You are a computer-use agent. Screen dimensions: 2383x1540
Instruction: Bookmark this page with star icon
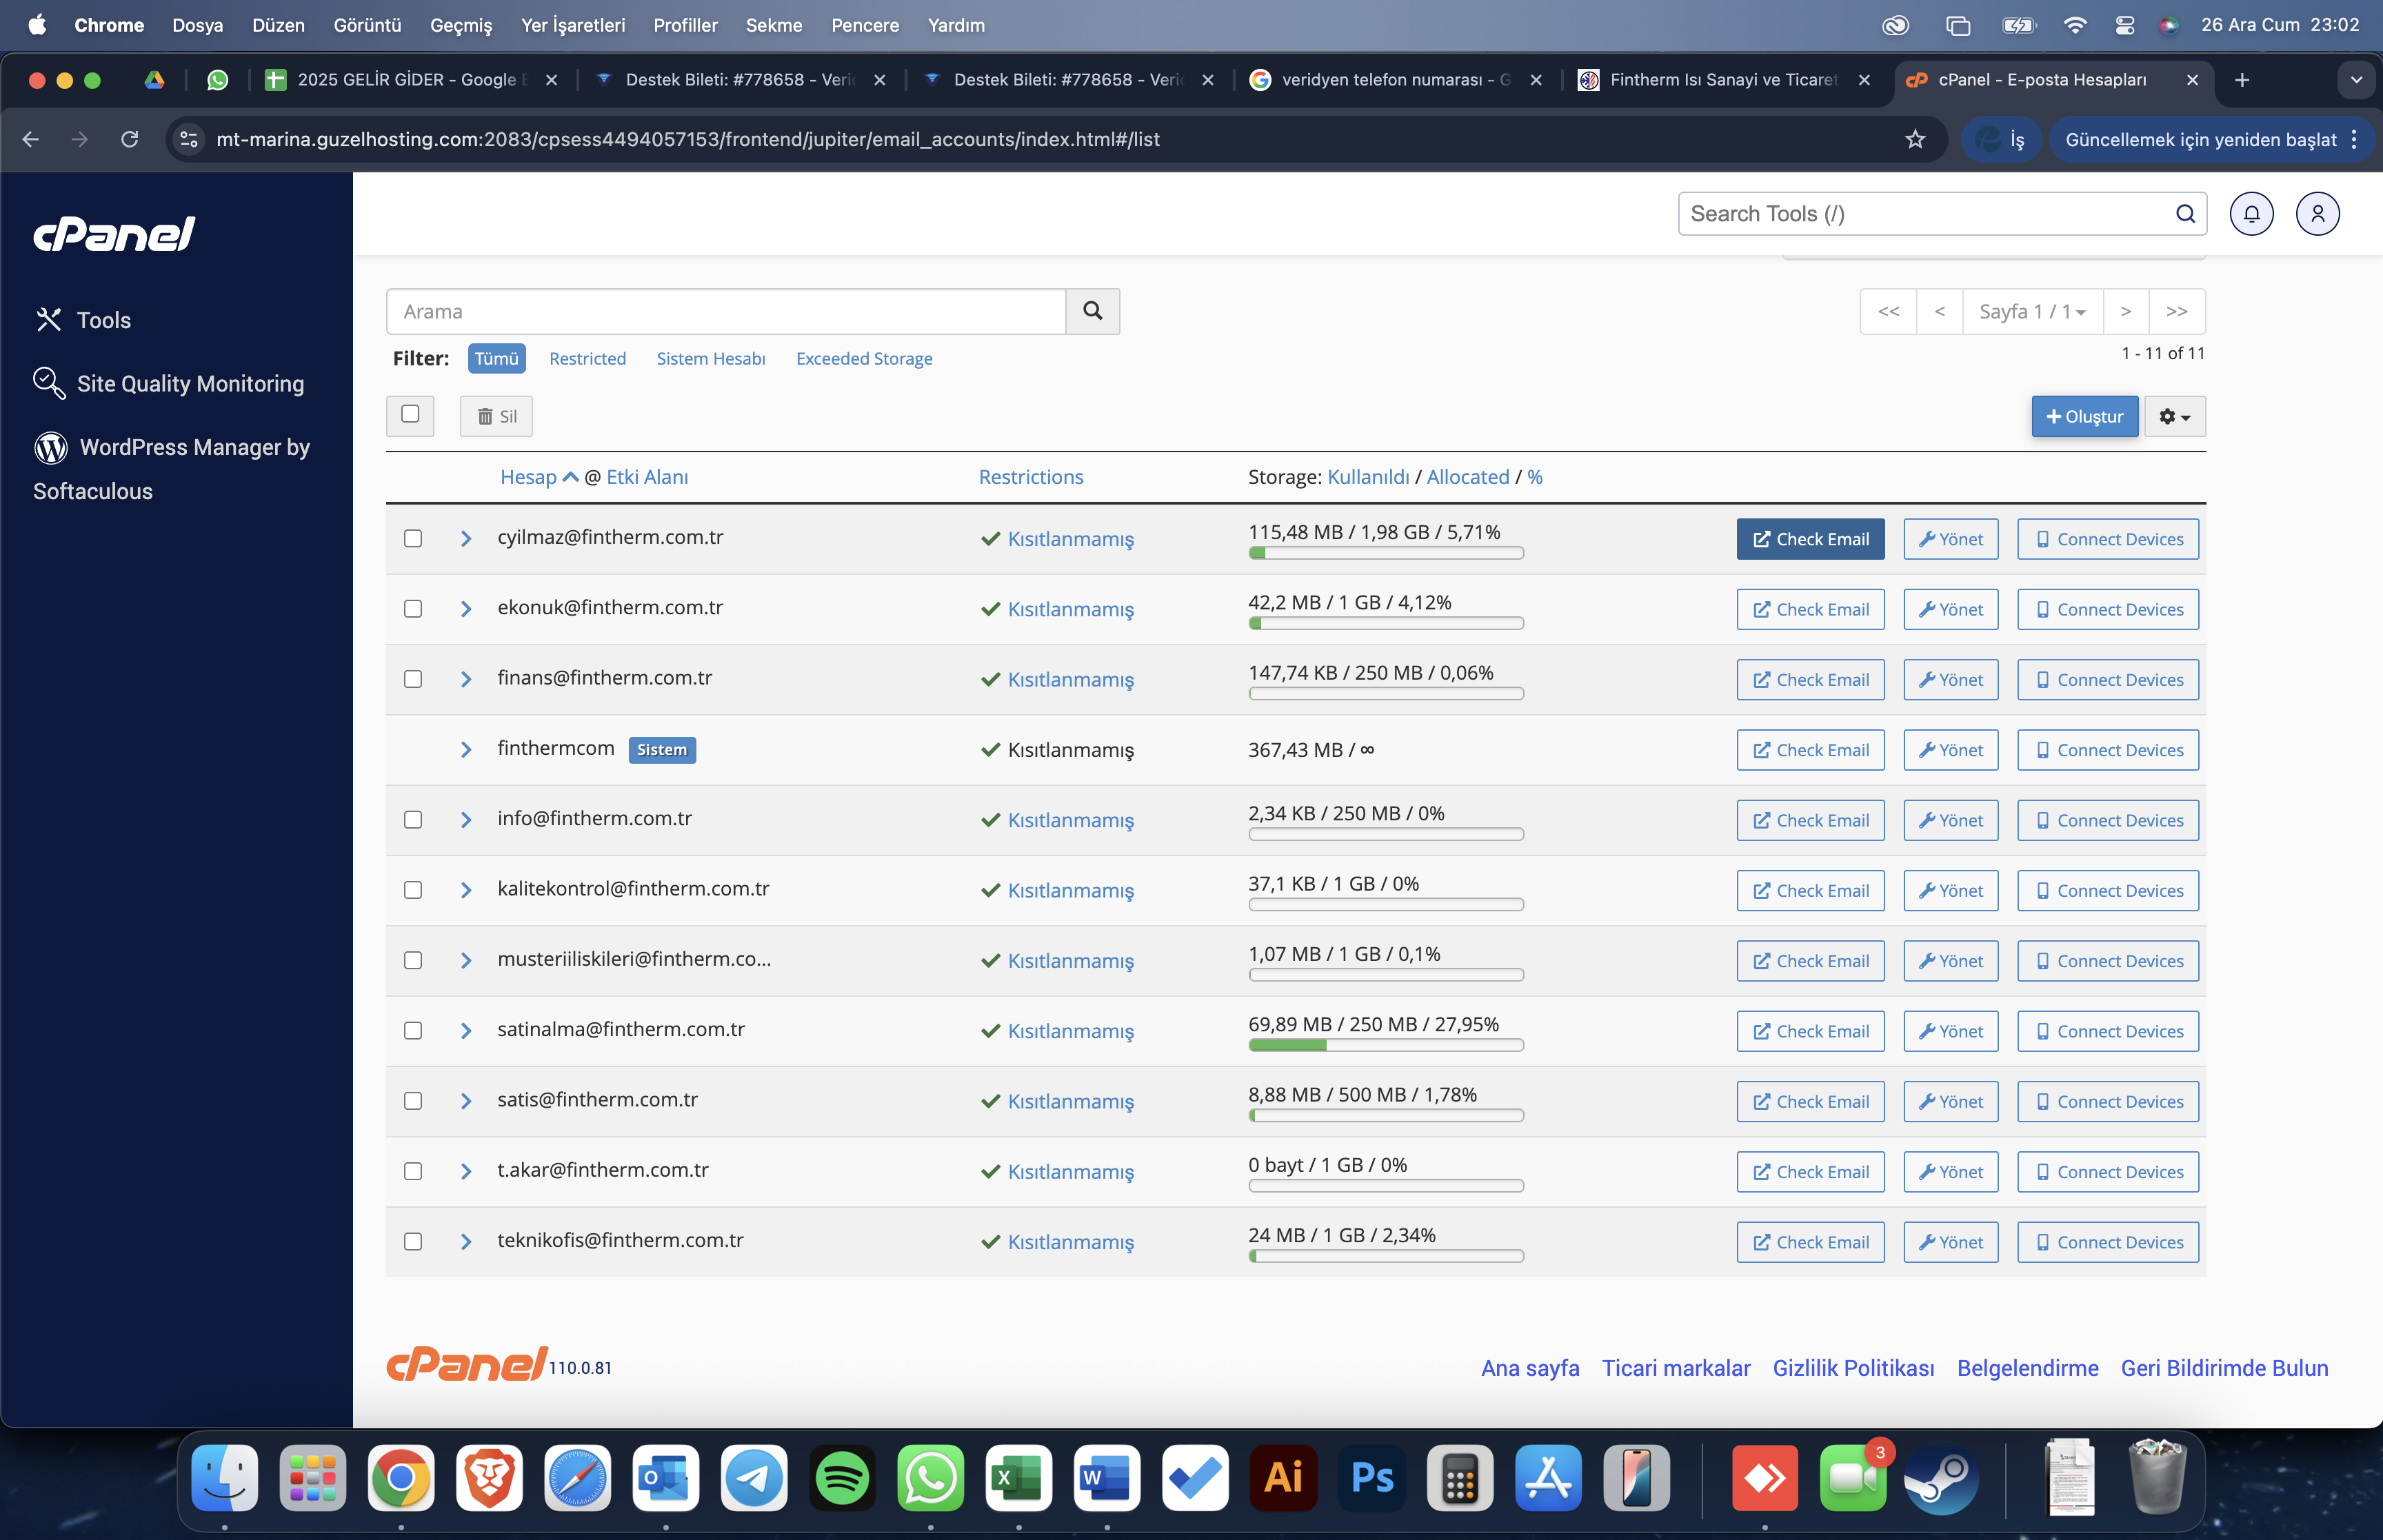coord(1915,139)
